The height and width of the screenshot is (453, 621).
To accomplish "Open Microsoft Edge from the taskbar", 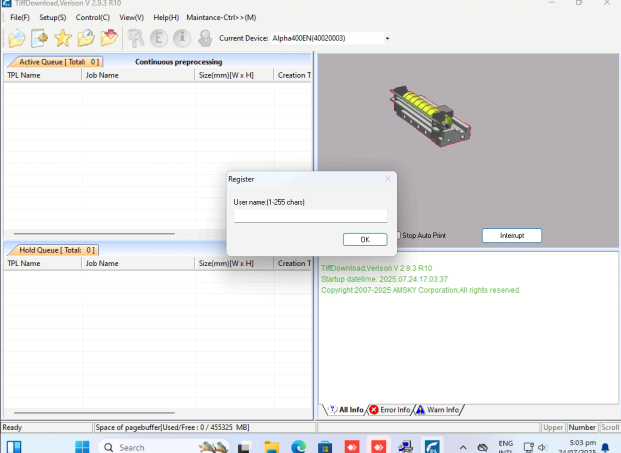I will pos(298,447).
